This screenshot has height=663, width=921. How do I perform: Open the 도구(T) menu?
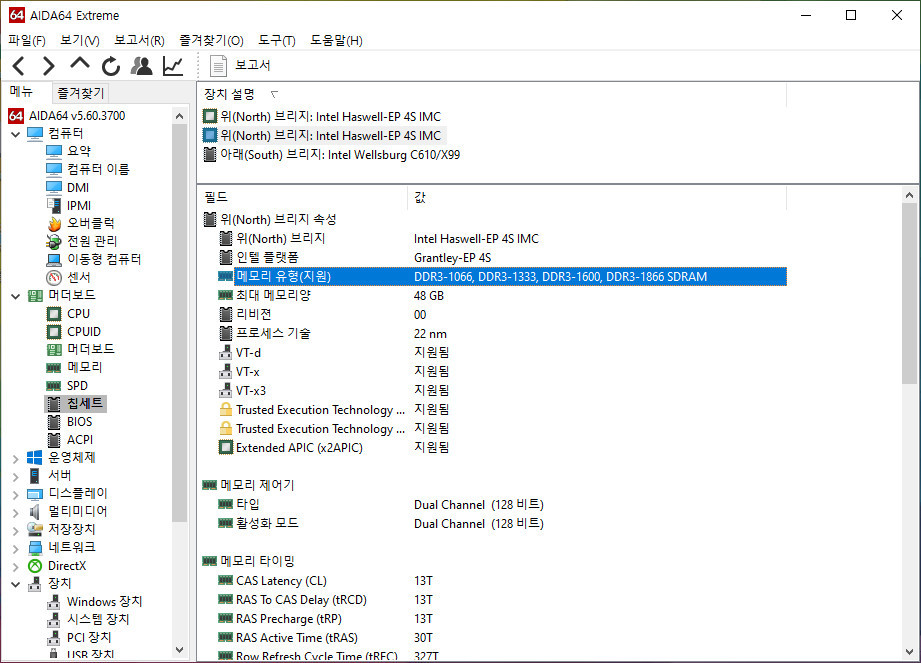click(x=277, y=41)
